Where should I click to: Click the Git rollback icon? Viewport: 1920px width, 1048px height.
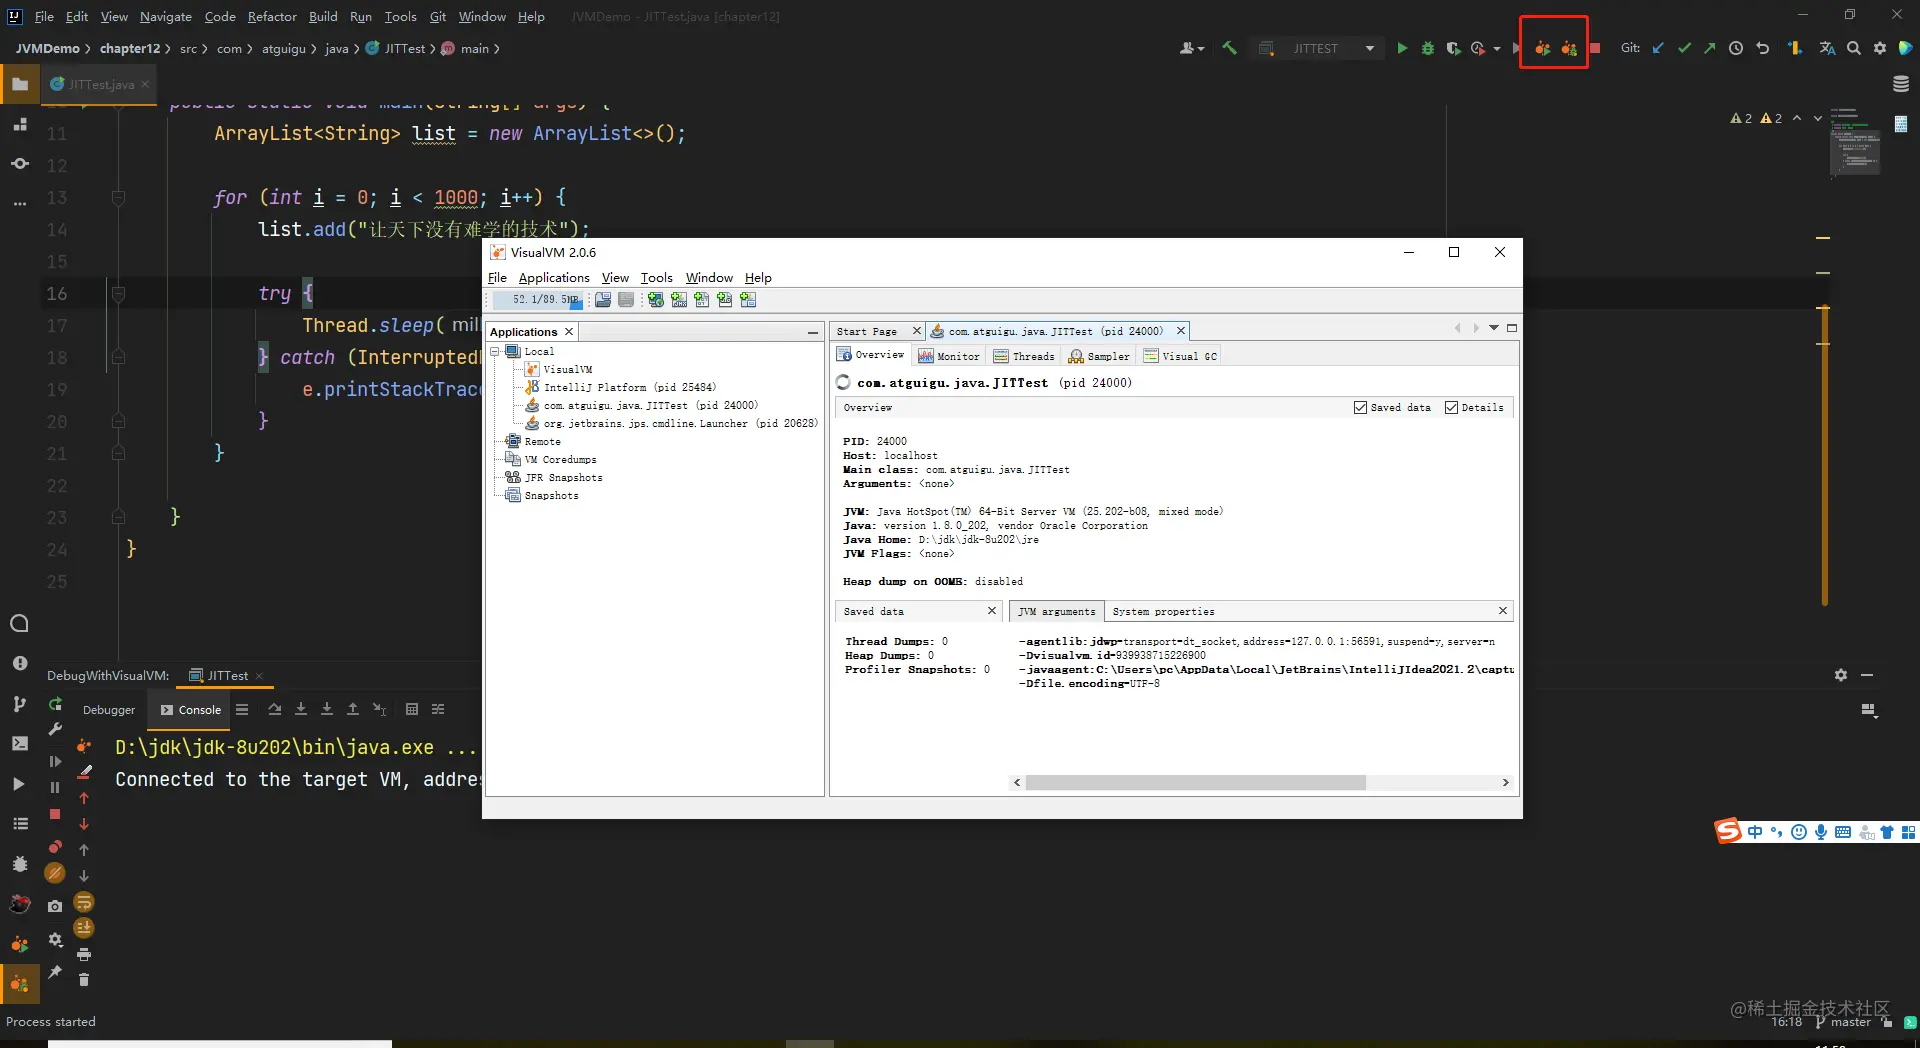click(x=1762, y=48)
